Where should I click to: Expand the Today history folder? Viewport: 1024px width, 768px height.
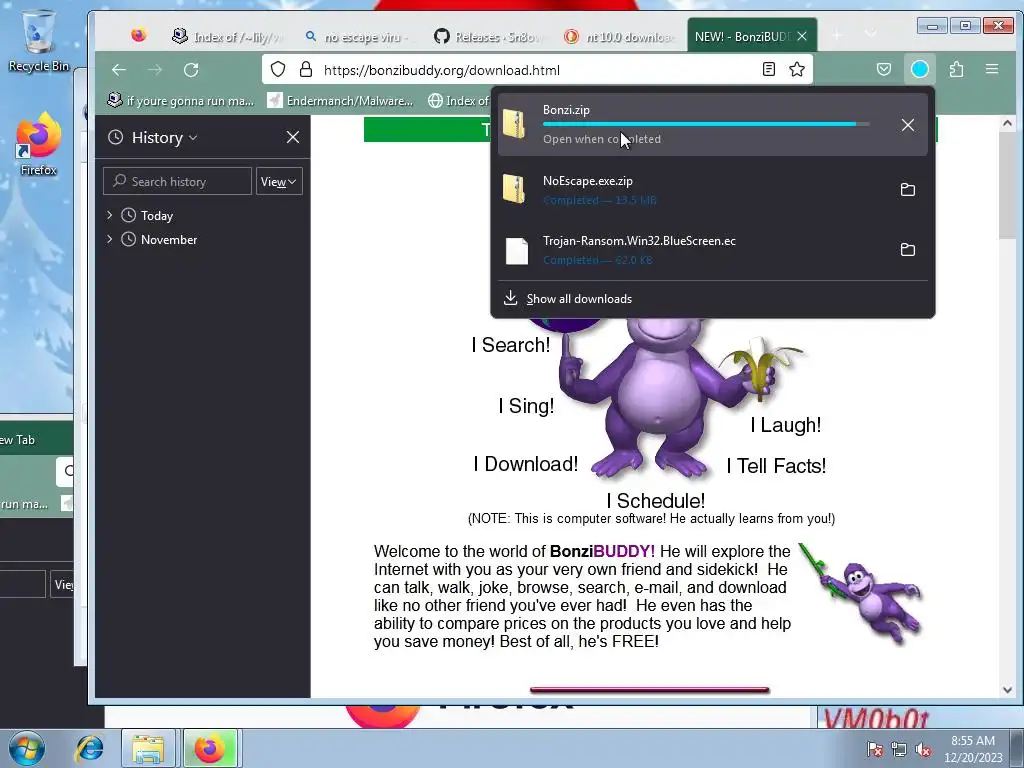pos(110,215)
